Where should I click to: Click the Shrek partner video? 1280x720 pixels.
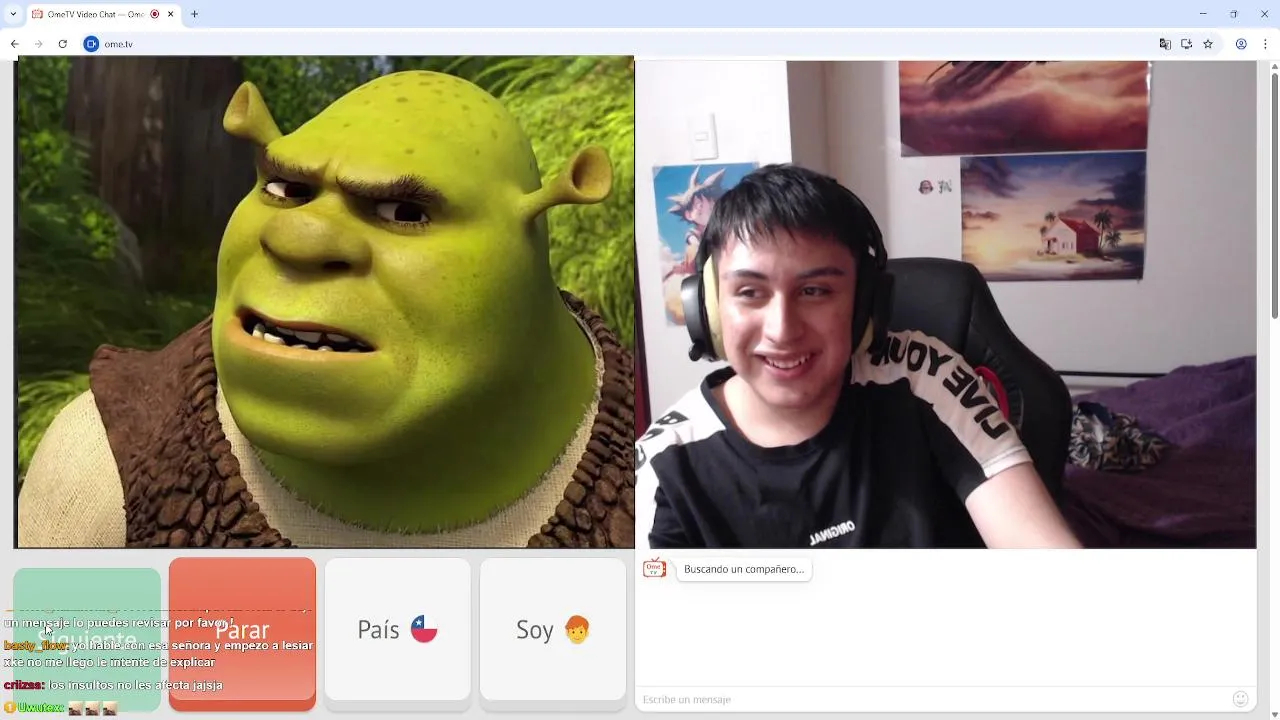pyautogui.click(x=324, y=302)
